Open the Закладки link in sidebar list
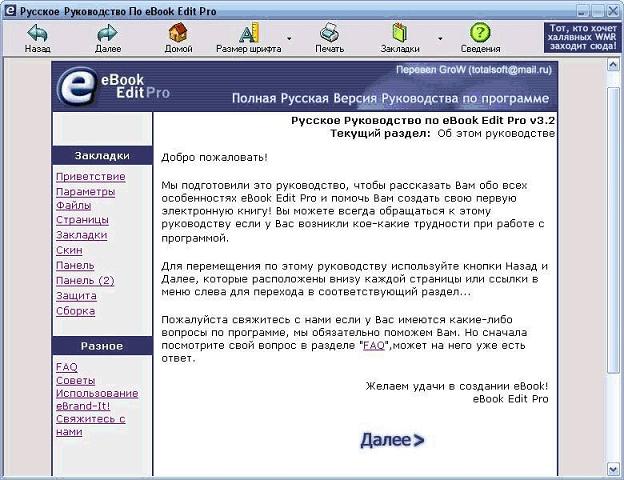The height and width of the screenshot is (480, 624). (x=82, y=235)
